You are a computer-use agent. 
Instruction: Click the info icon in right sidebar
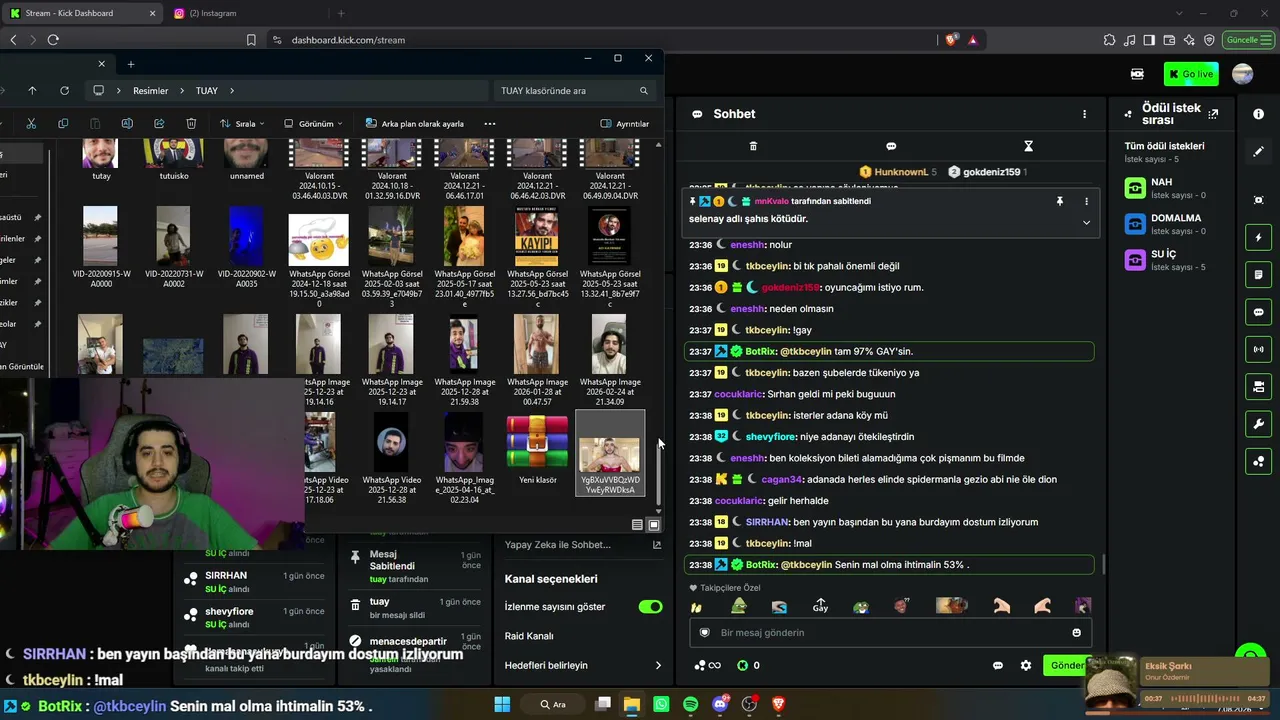pos(1259,114)
